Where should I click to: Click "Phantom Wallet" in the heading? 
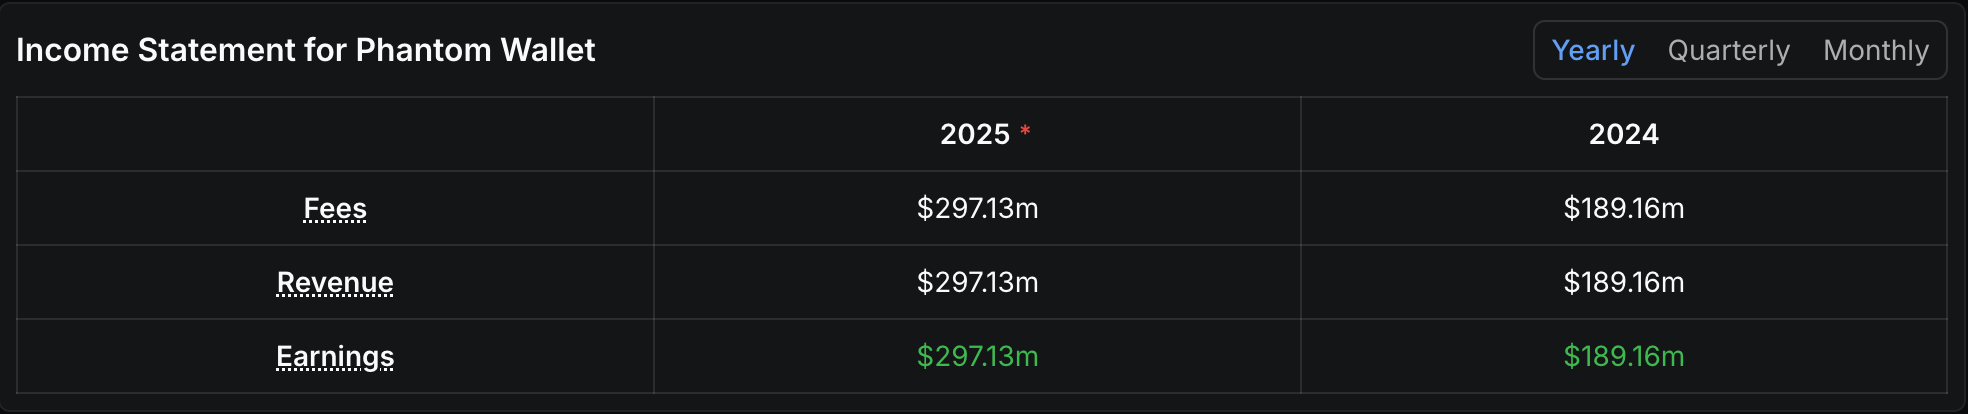click(x=475, y=50)
